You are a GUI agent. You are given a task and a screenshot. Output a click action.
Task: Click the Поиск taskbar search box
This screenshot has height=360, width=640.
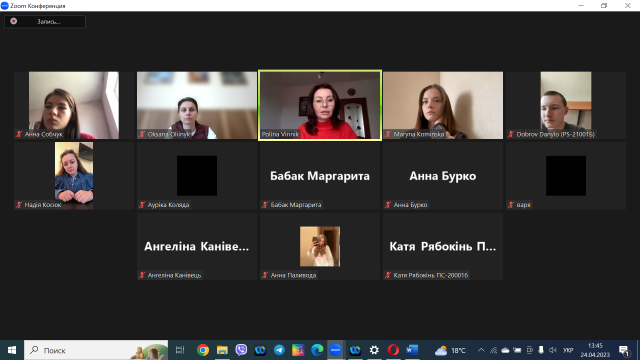coord(96,350)
